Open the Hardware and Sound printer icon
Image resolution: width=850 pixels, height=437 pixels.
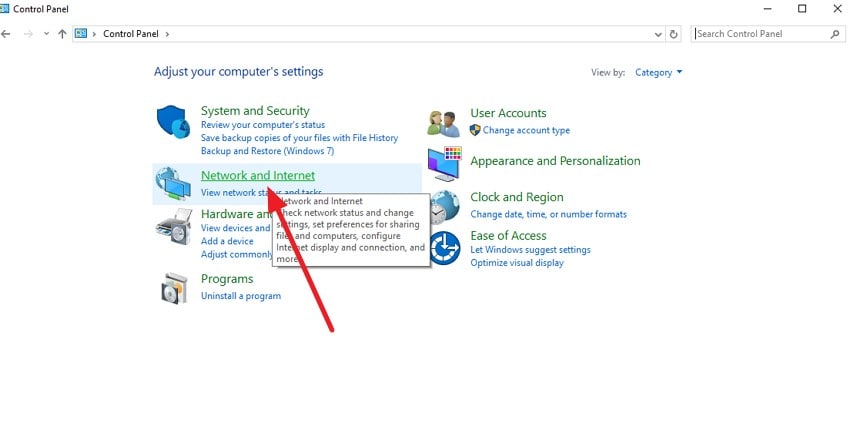[173, 227]
